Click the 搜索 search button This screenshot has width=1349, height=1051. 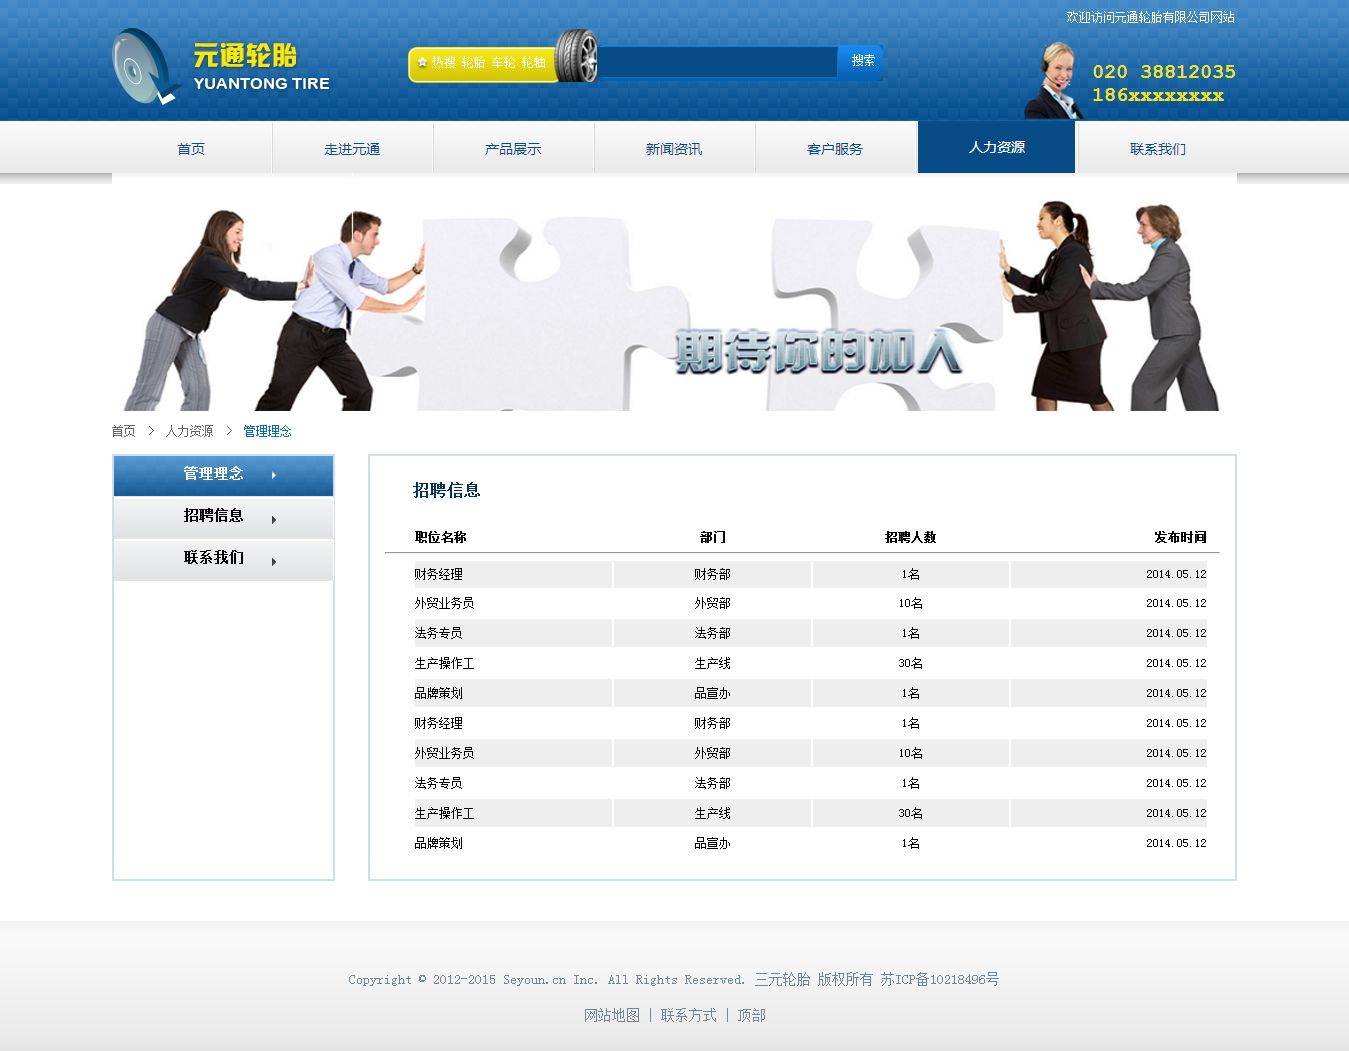click(861, 61)
